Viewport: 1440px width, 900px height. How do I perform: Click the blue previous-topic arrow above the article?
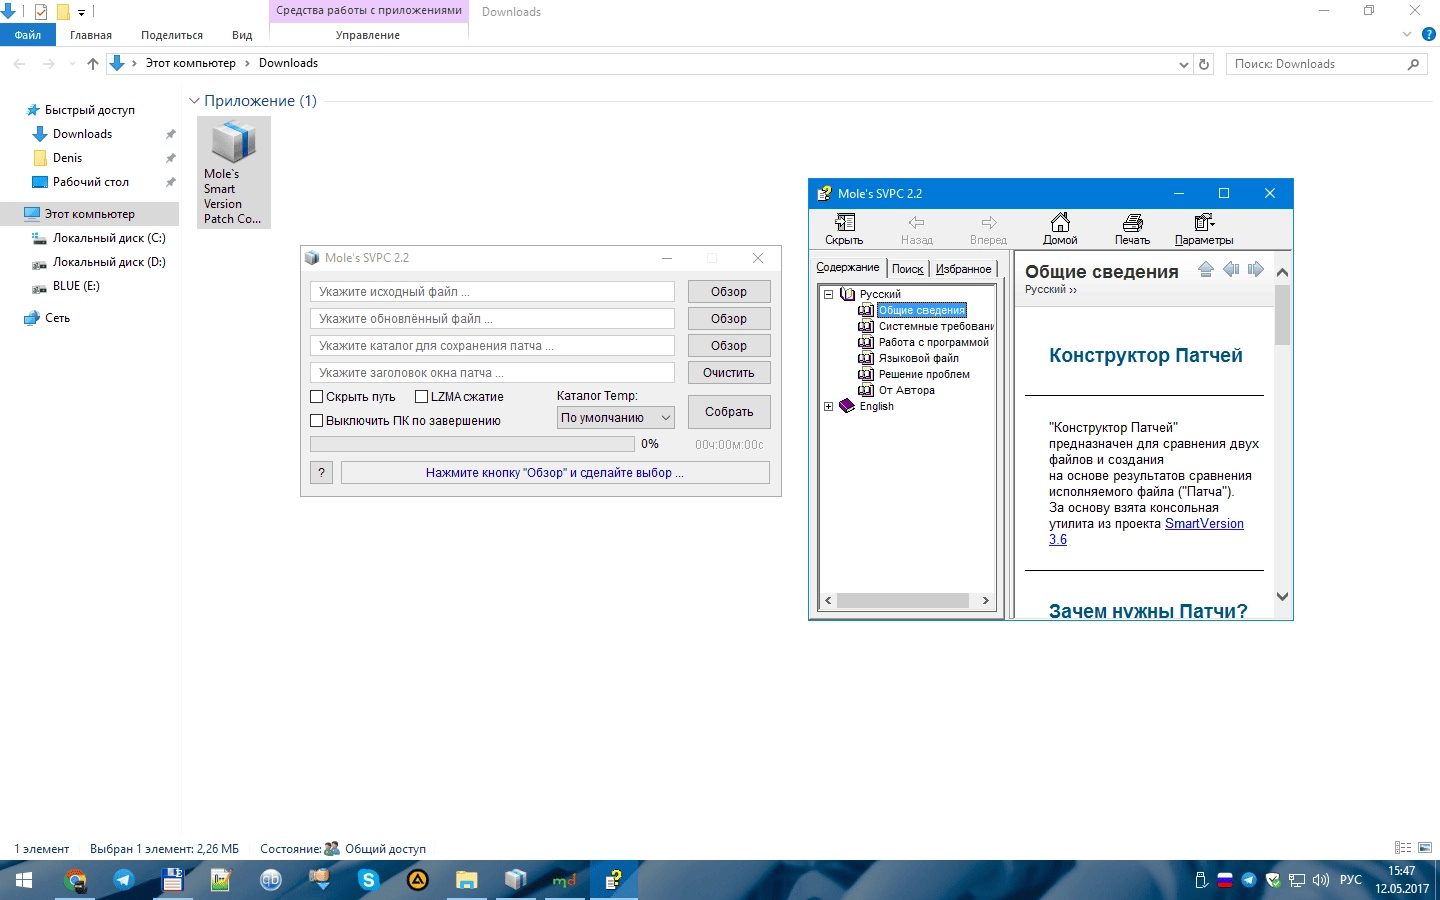point(1232,269)
